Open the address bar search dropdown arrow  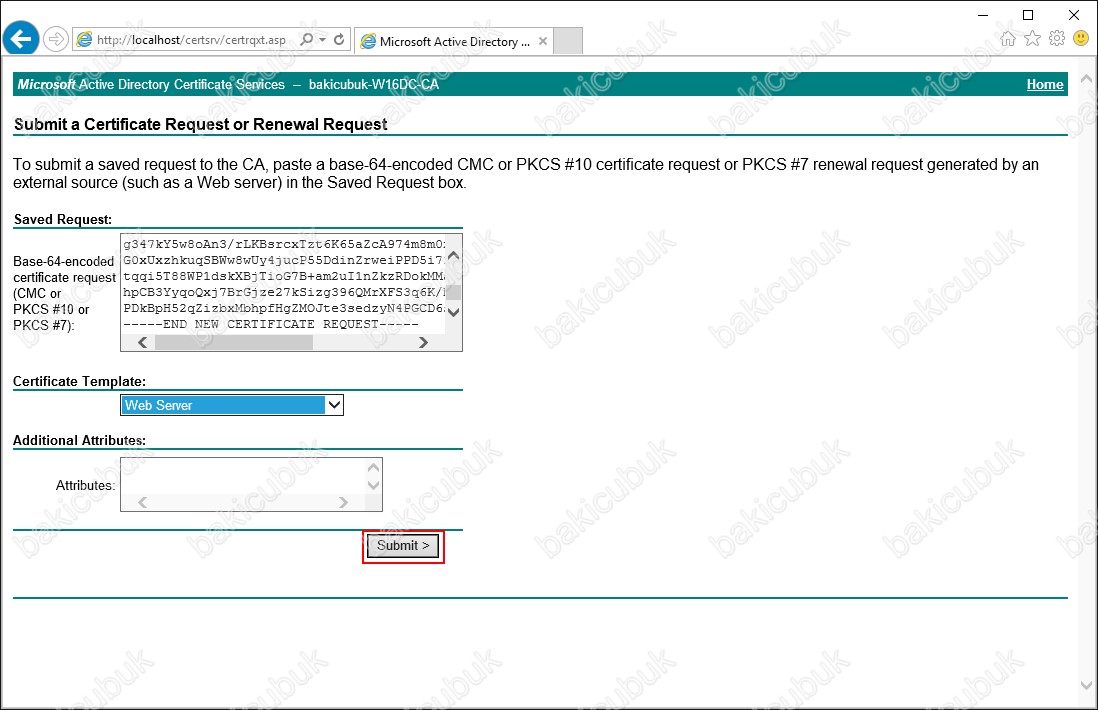click(323, 39)
